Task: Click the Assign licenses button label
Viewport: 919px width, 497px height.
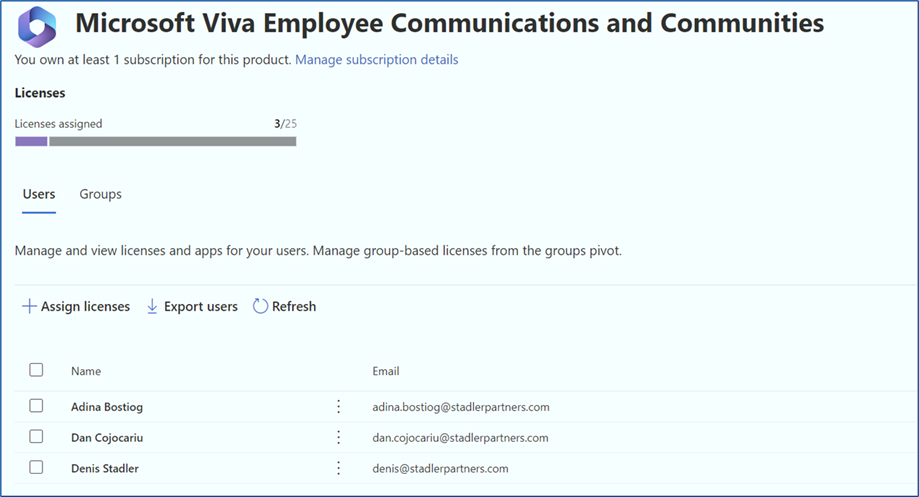Action: [x=86, y=307]
